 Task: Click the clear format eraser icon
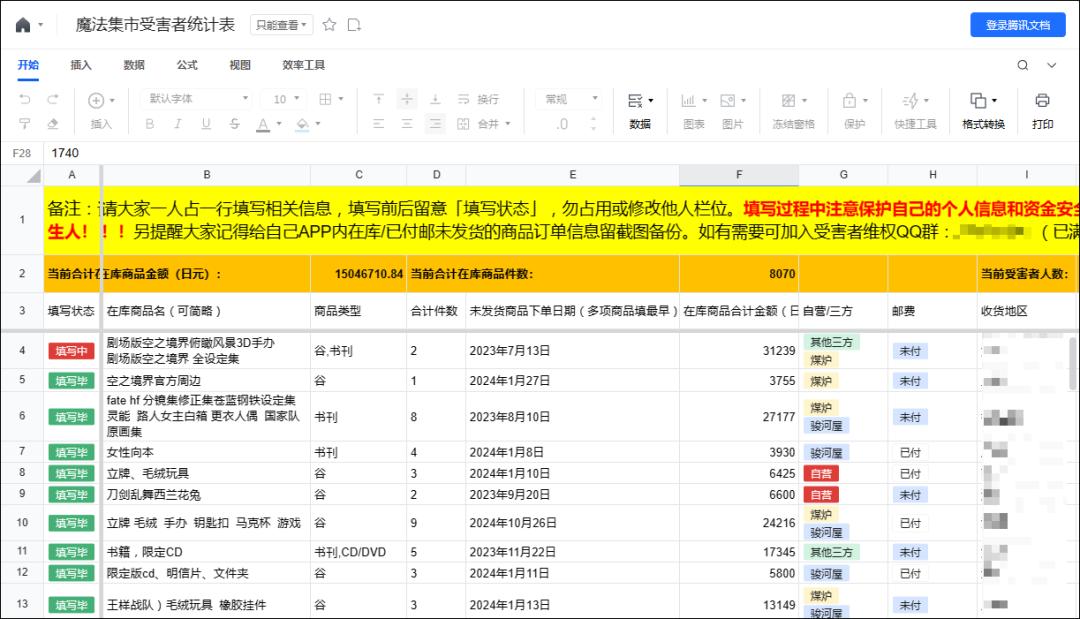[53, 124]
